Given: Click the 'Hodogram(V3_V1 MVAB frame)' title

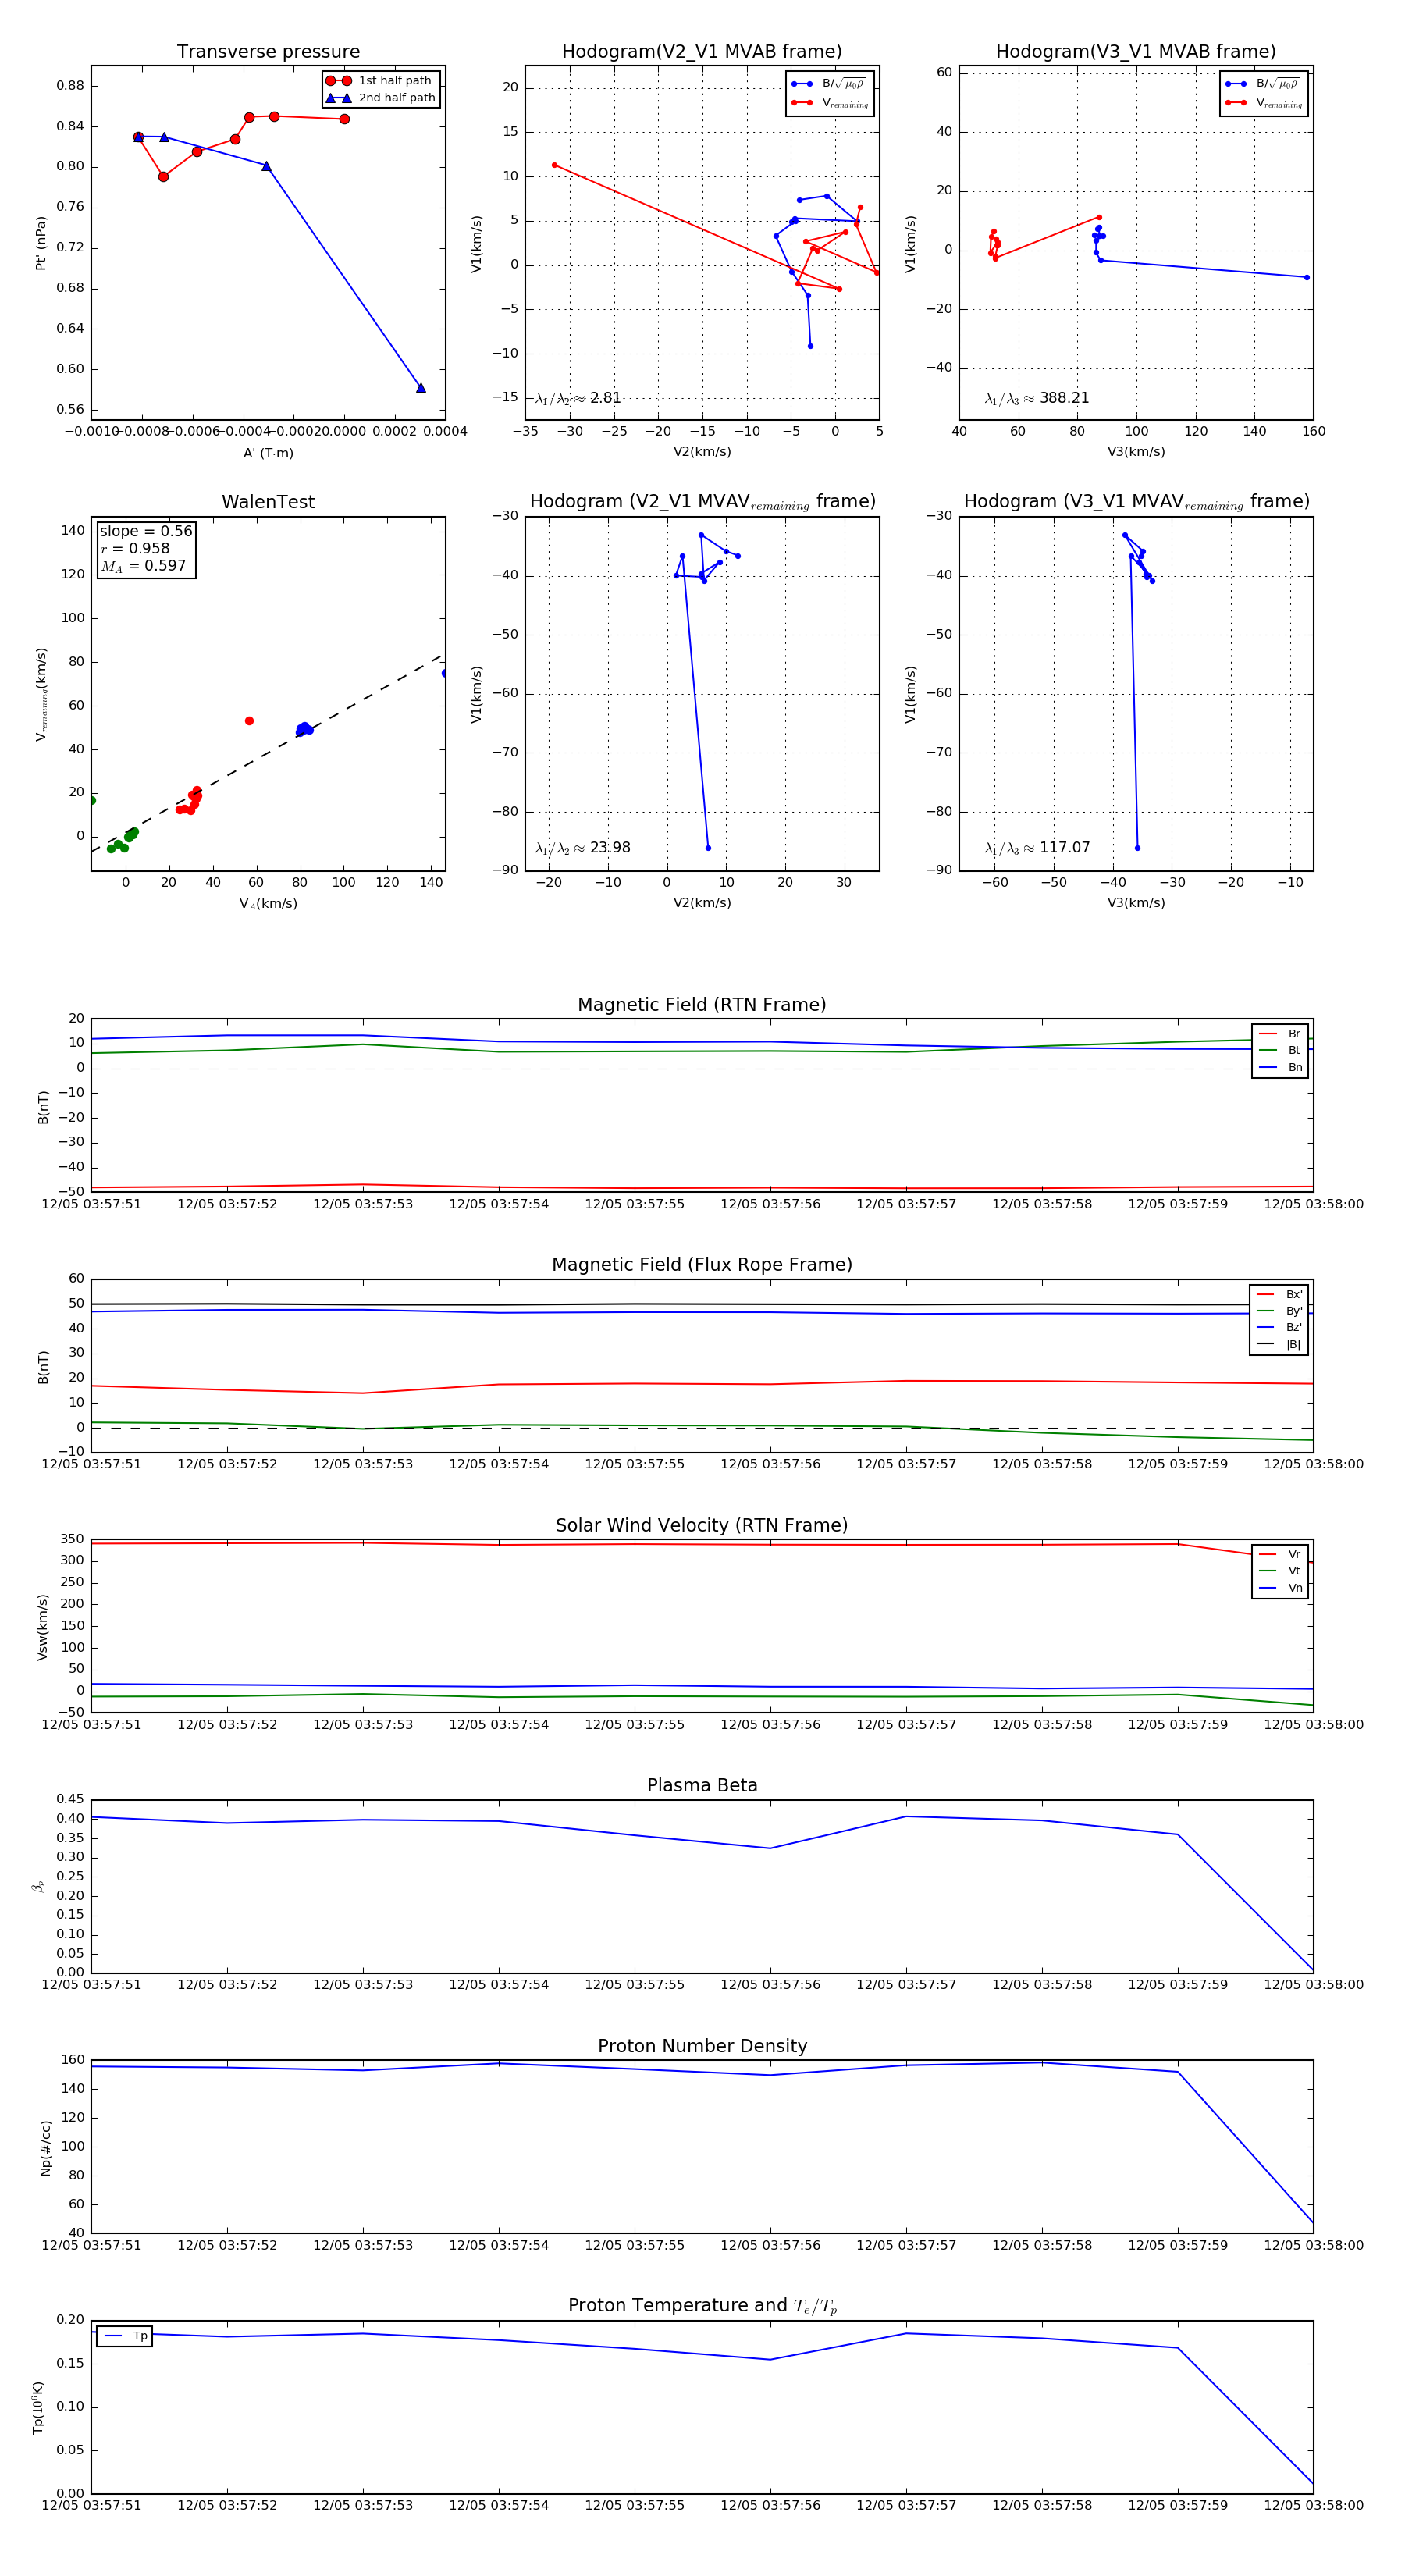Looking at the screenshot, I should [1136, 52].
